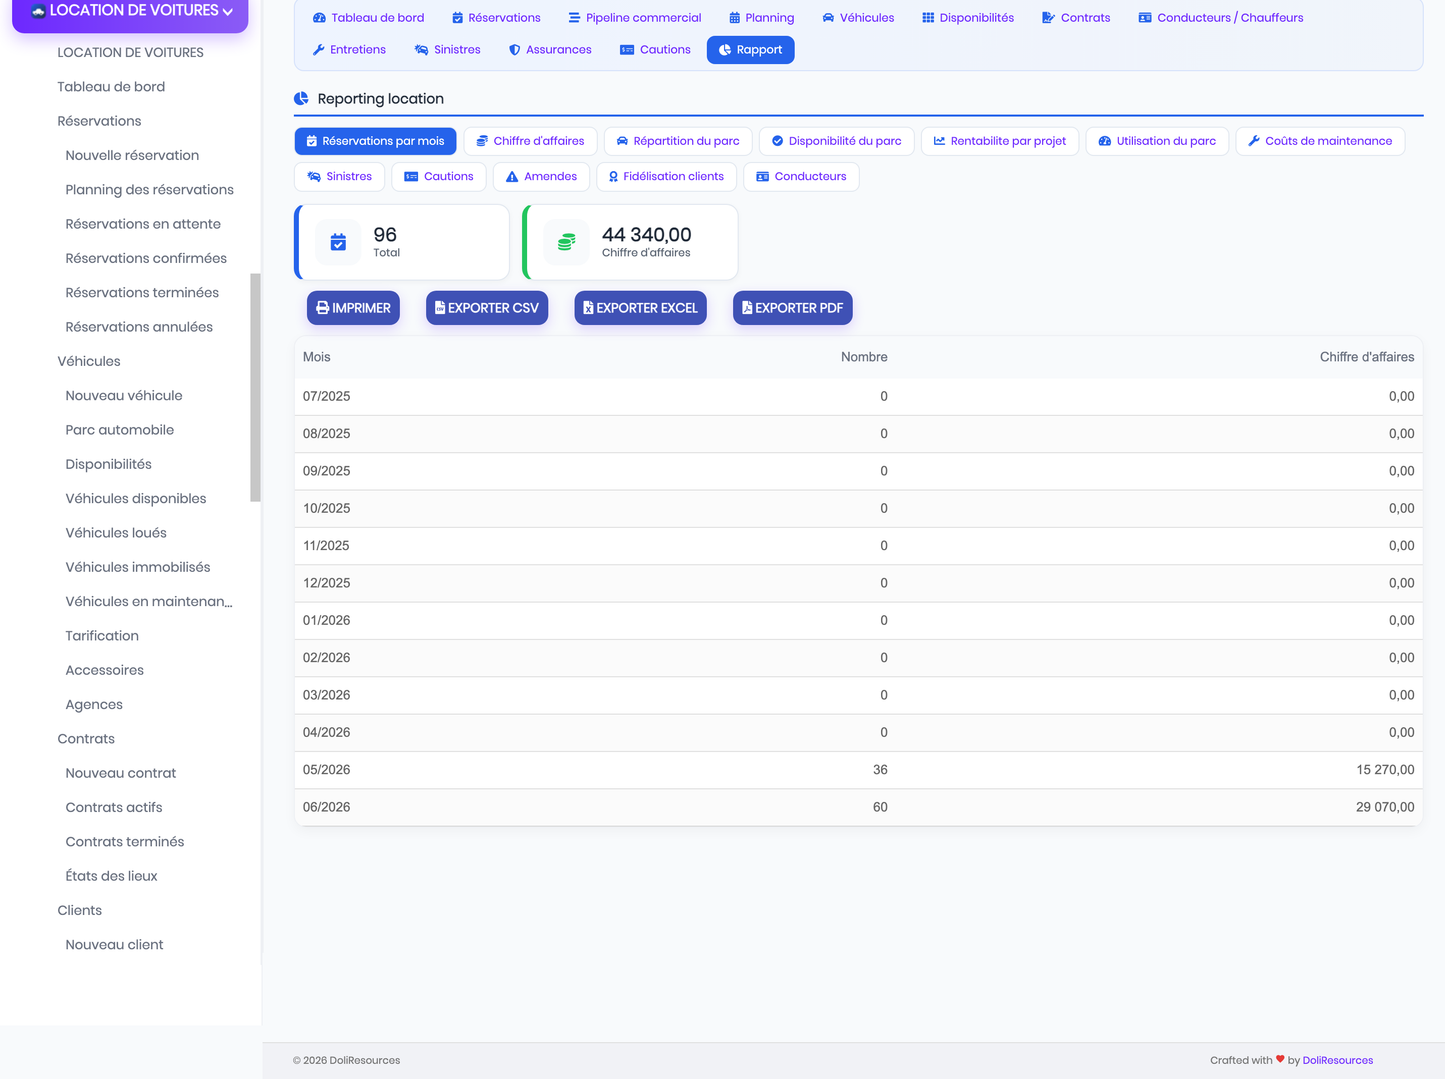Click the sidebar vertical scrollbar
Image resolution: width=1445 pixels, height=1079 pixels.
(x=255, y=387)
